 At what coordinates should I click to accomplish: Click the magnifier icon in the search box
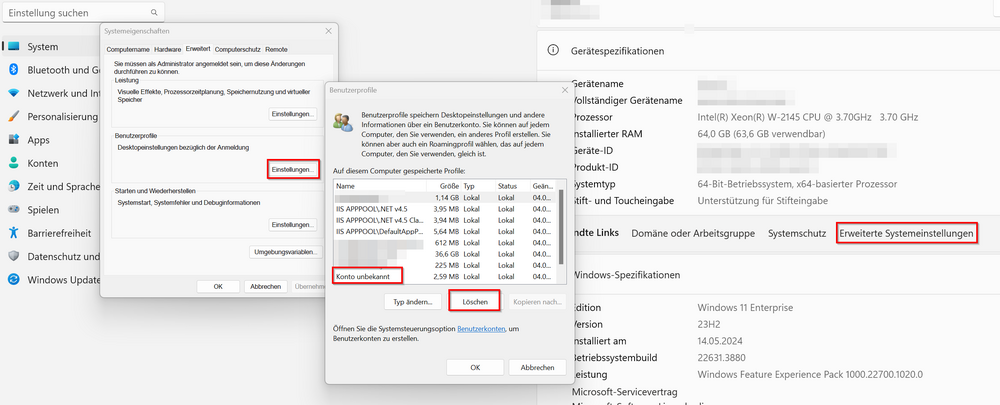155,12
